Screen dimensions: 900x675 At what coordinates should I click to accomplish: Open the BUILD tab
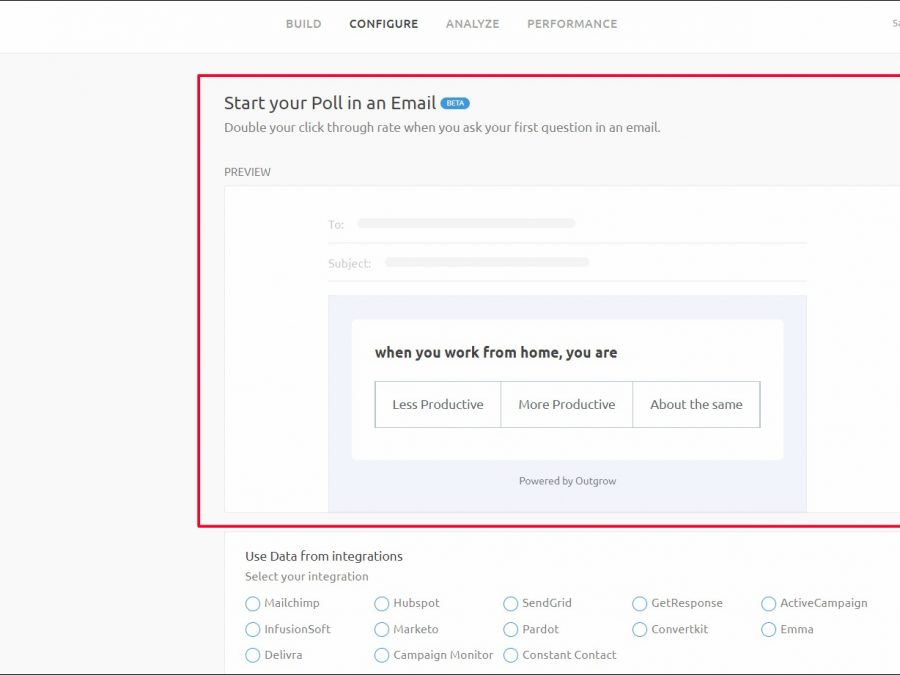click(x=303, y=24)
